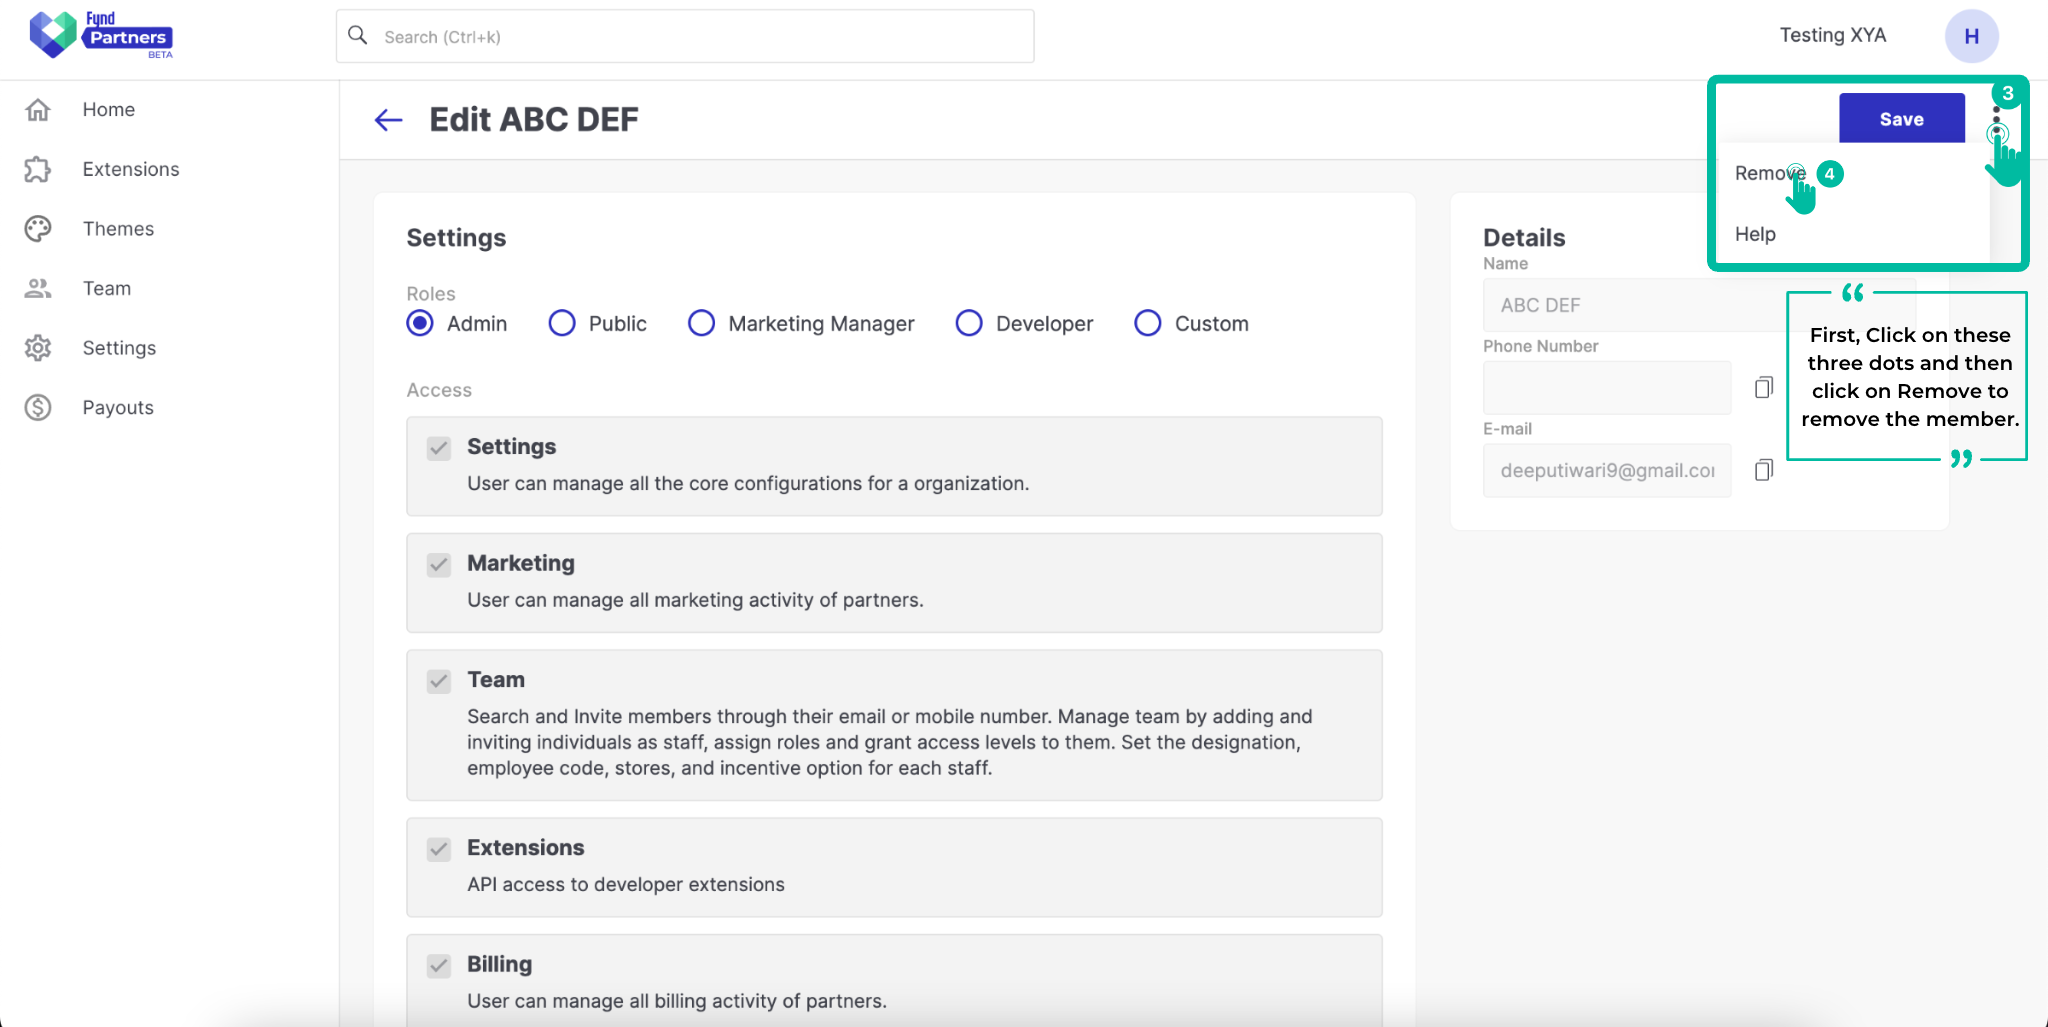Click the Save button
The width and height of the screenshot is (2048, 1027).
click(x=1901, y=119)
